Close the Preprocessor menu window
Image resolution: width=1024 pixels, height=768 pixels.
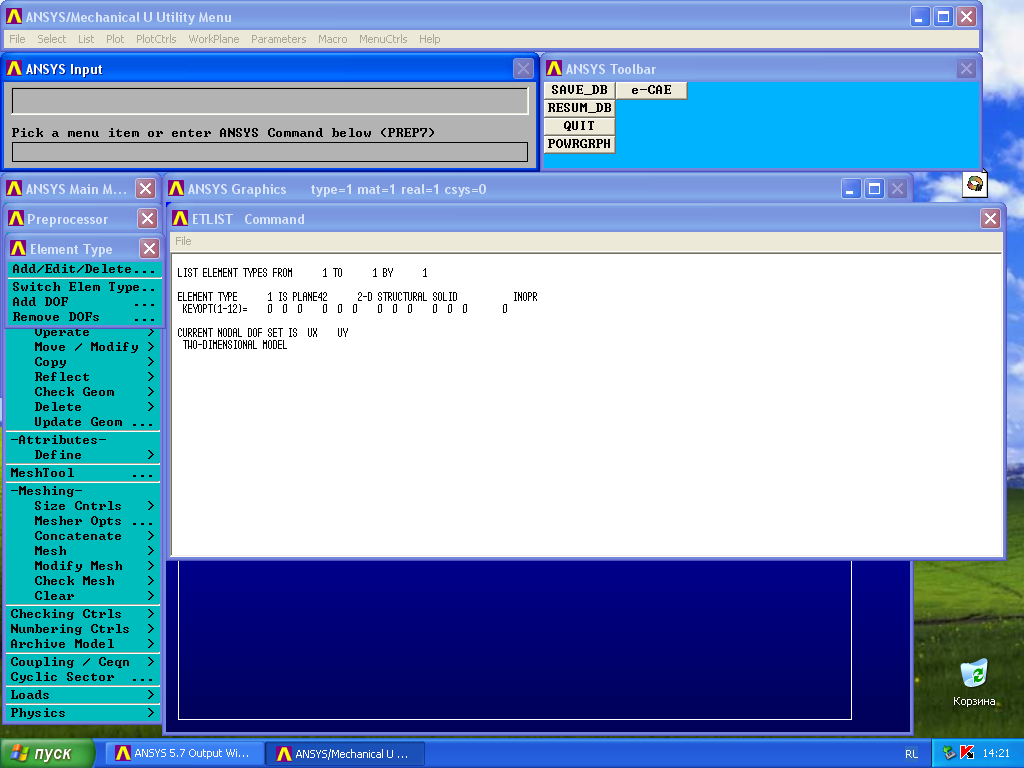point(148,219)
